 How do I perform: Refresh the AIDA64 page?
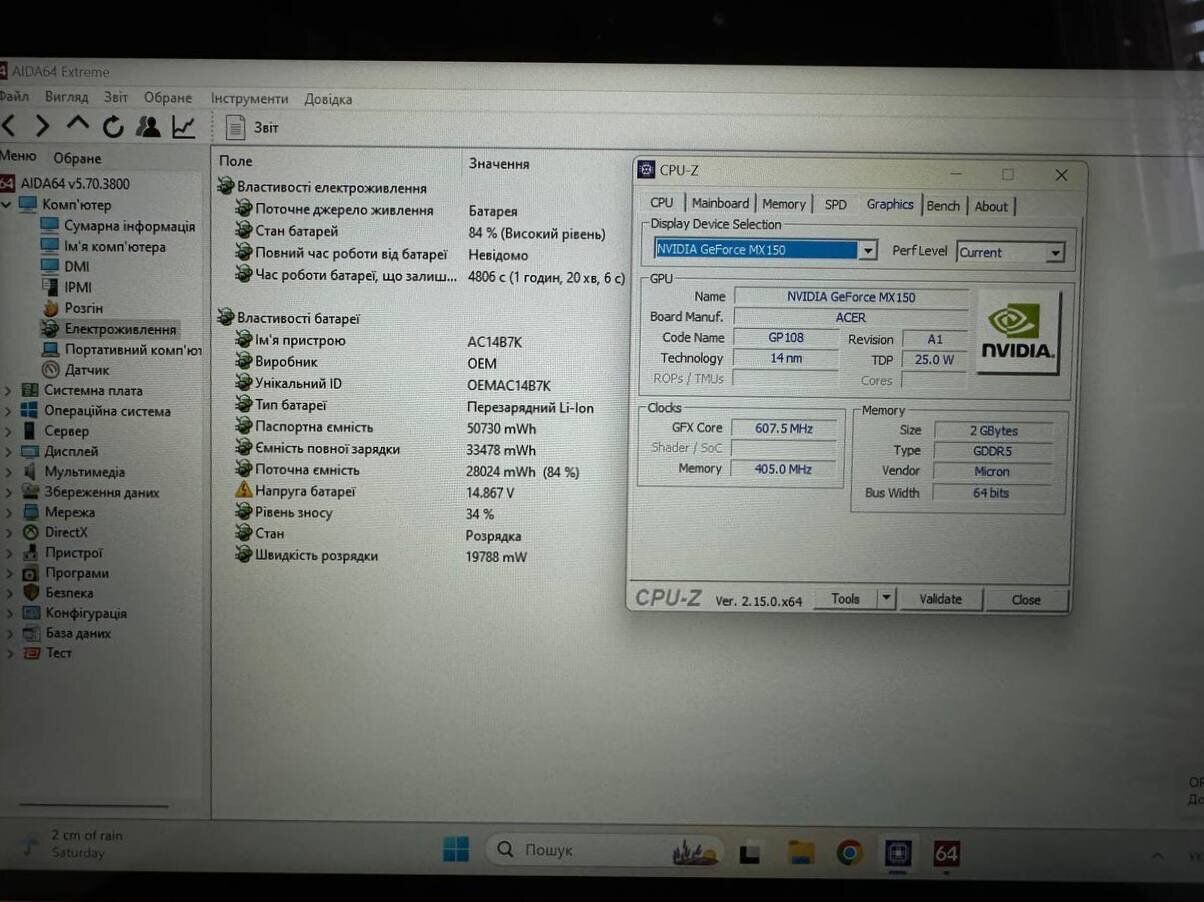tap(113, 126)
